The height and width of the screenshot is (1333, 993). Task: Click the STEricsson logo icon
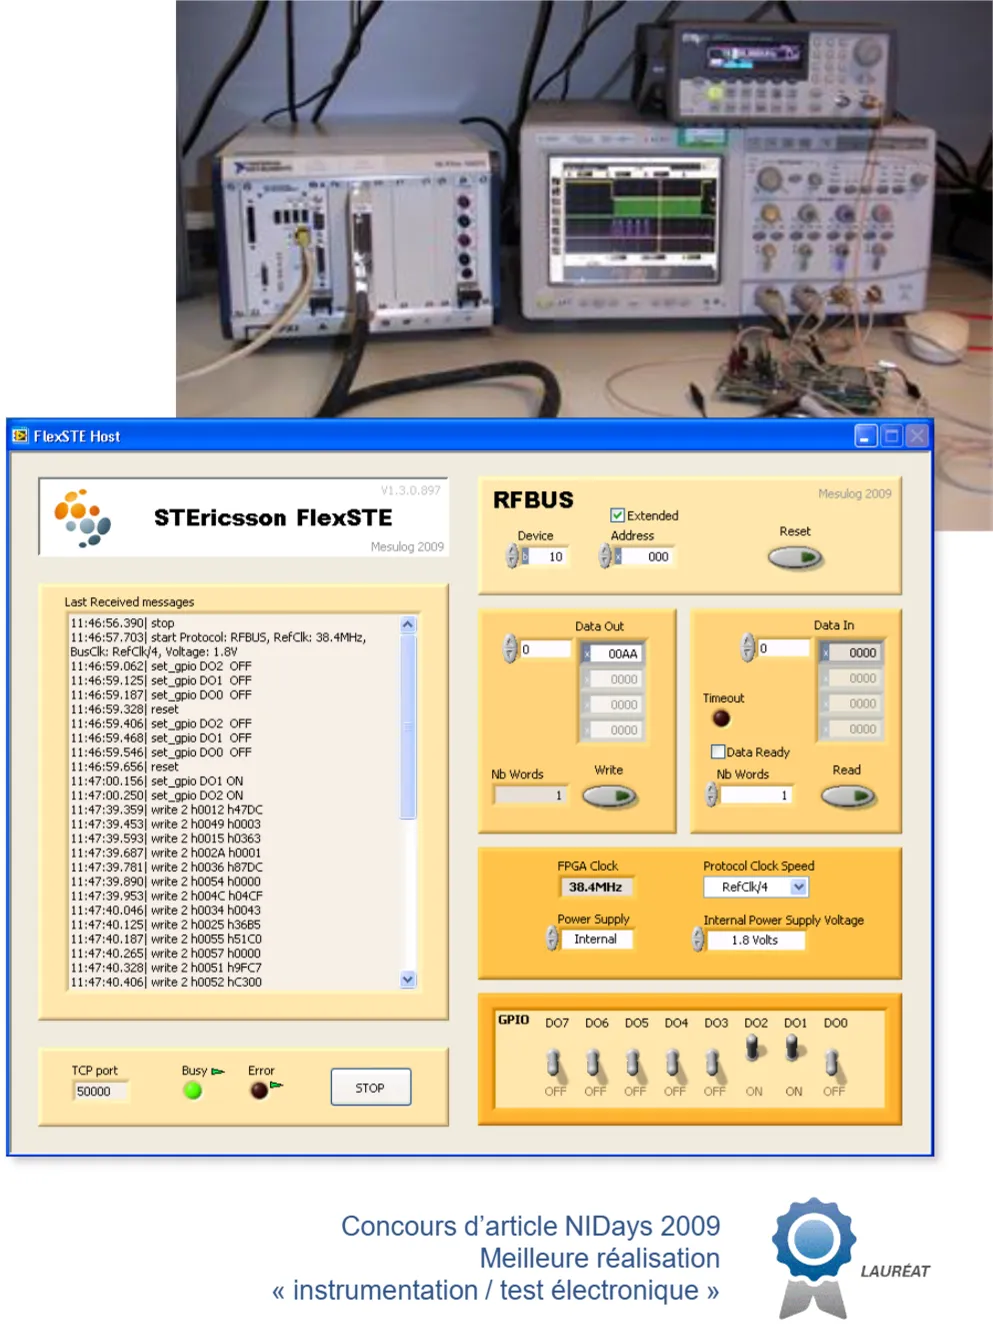coord(83,517)
